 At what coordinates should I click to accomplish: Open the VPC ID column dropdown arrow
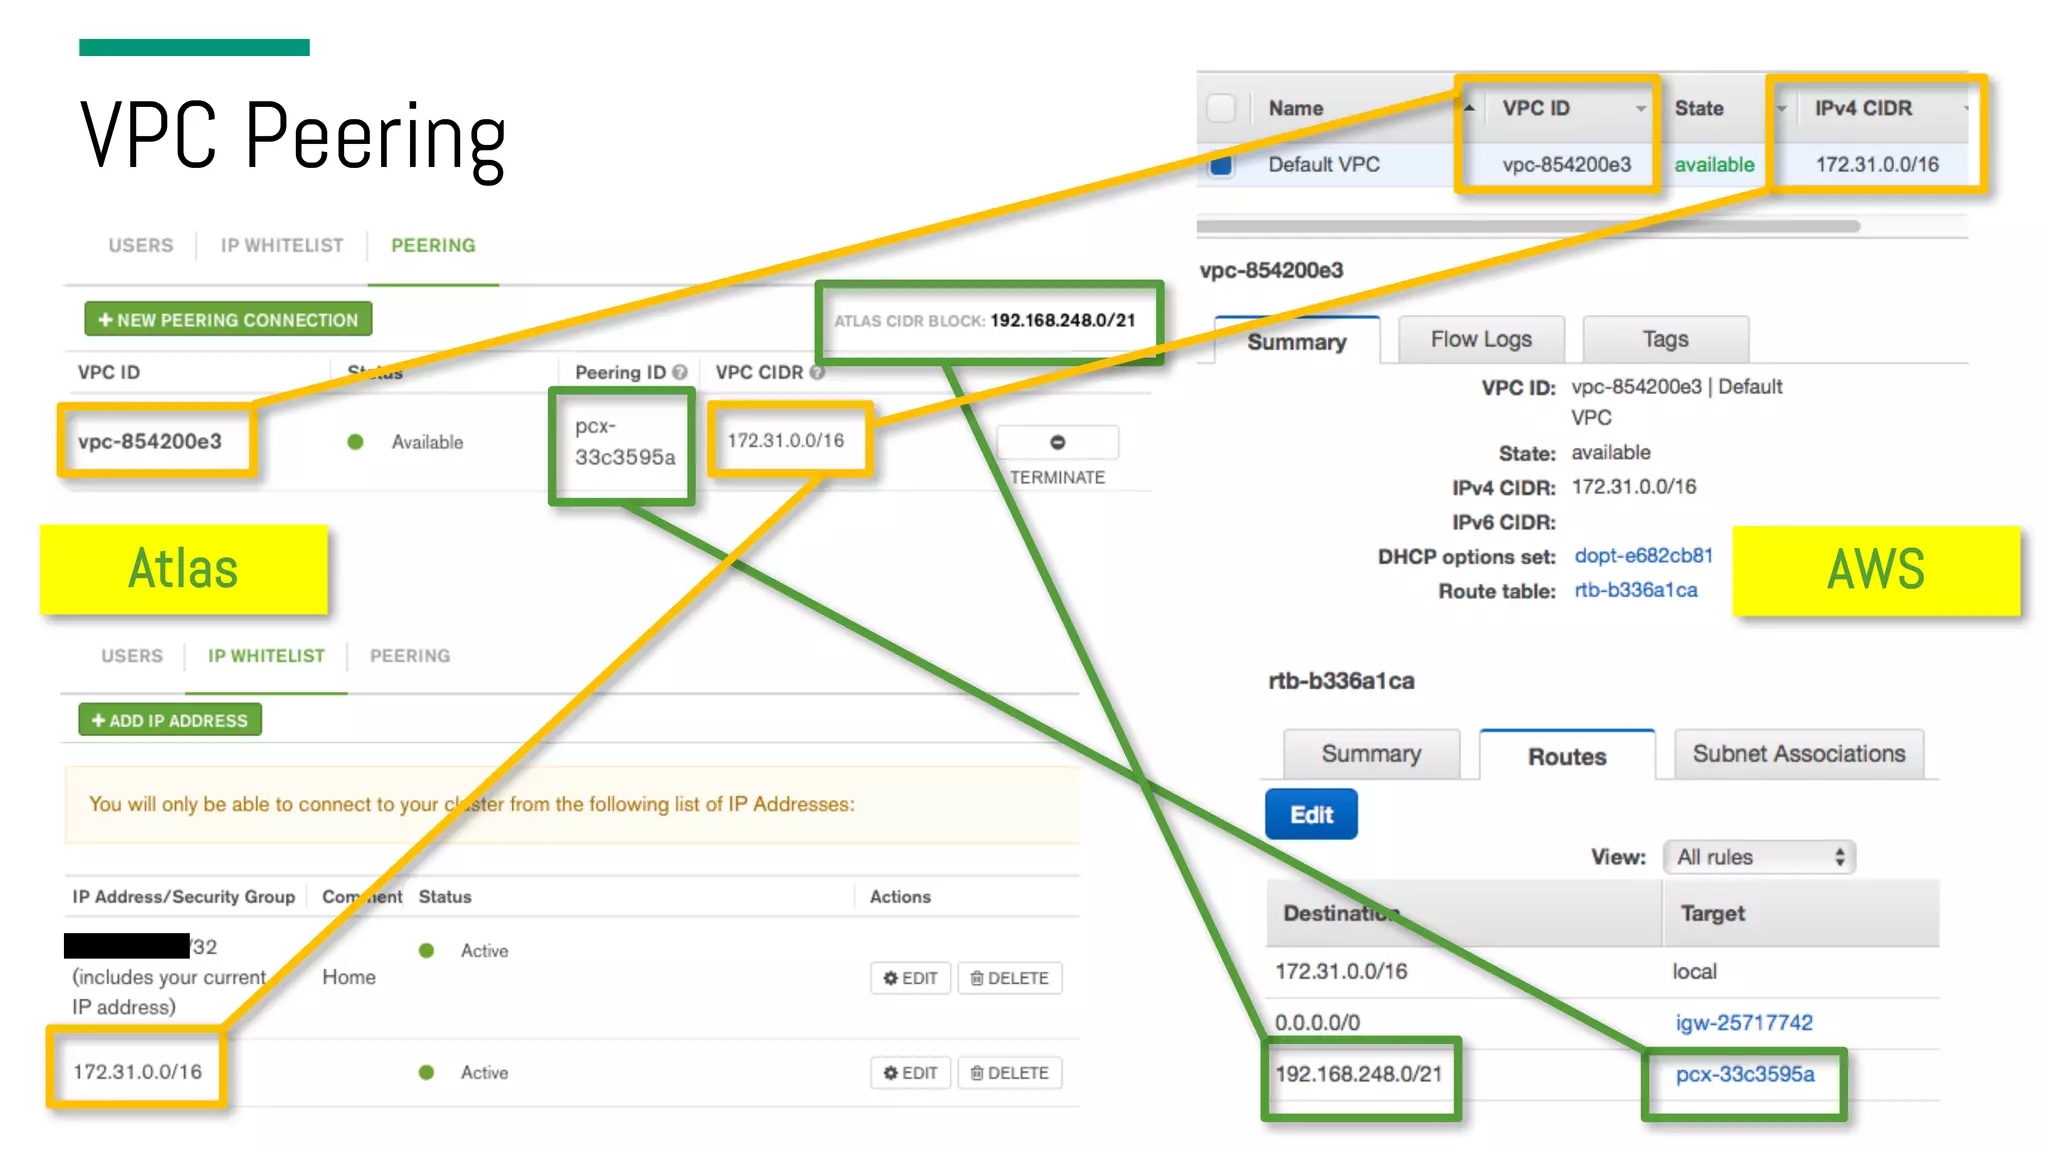click(1640, 108)
